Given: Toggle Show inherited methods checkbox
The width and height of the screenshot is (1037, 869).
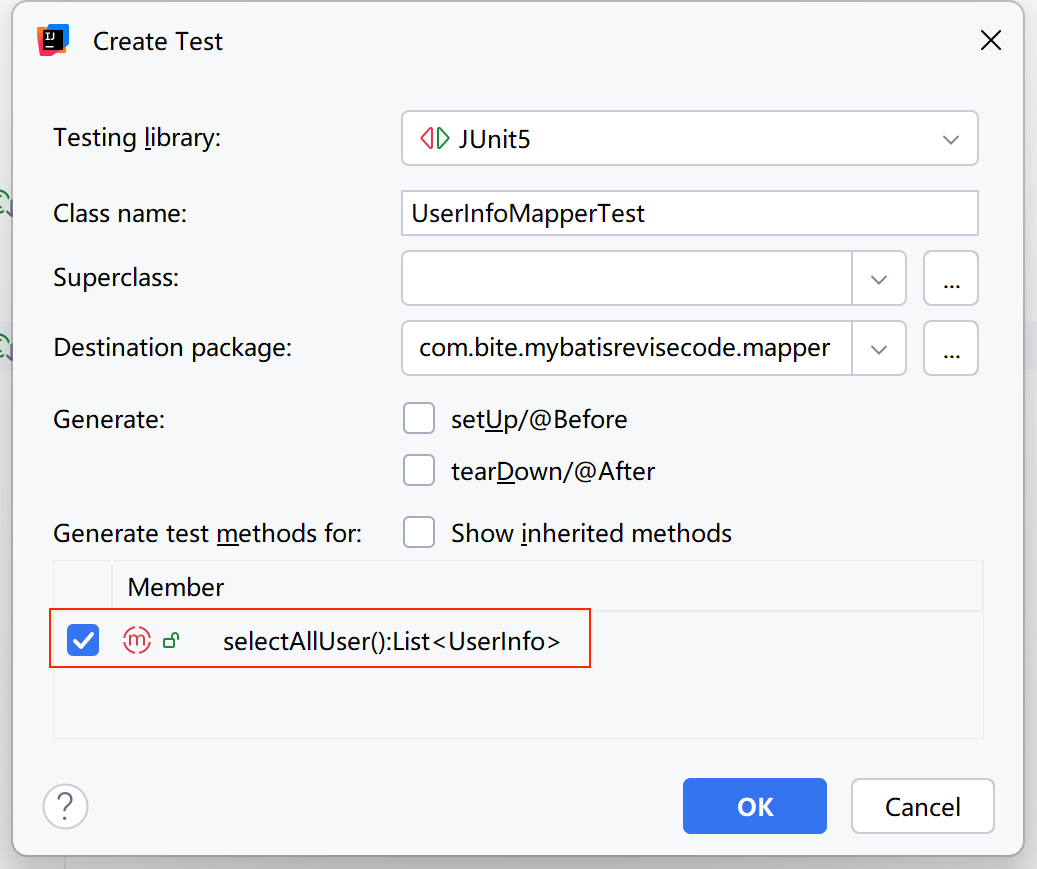Looking at the screenshot, I should (x=419, y=533).
